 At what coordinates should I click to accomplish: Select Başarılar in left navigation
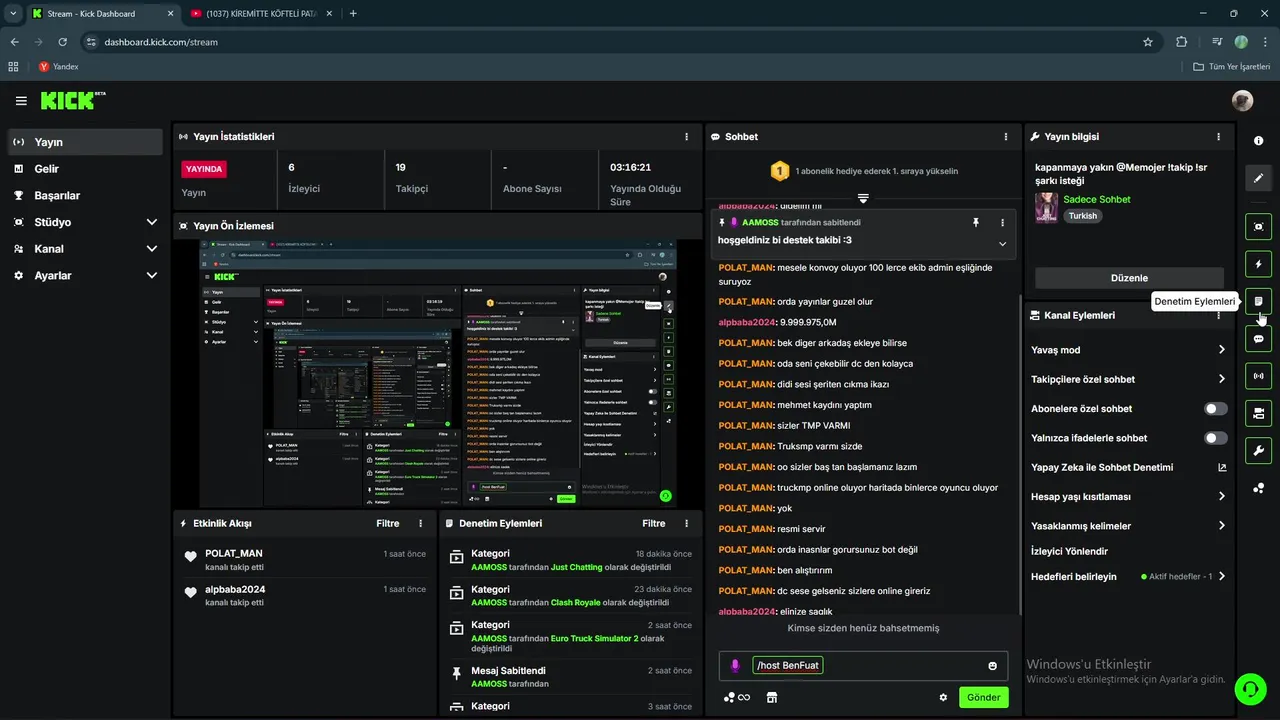[85, 195]
